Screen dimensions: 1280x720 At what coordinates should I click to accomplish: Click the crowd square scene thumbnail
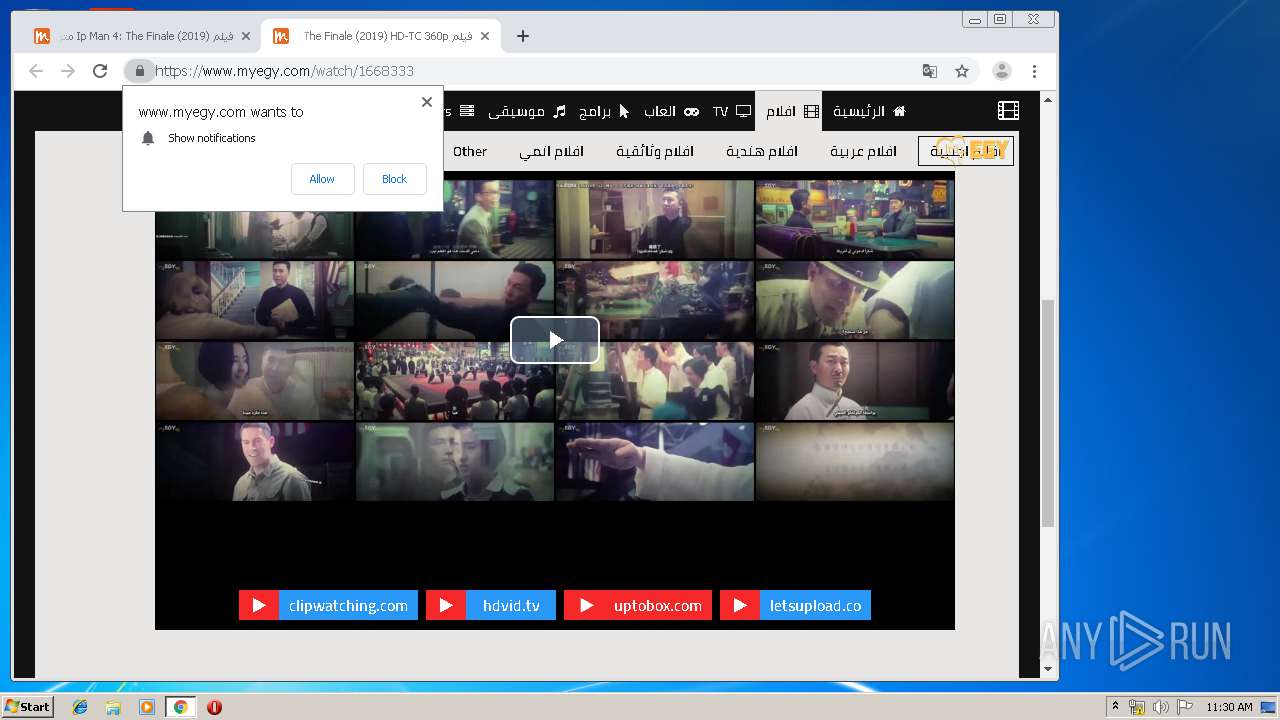point(455,381)
